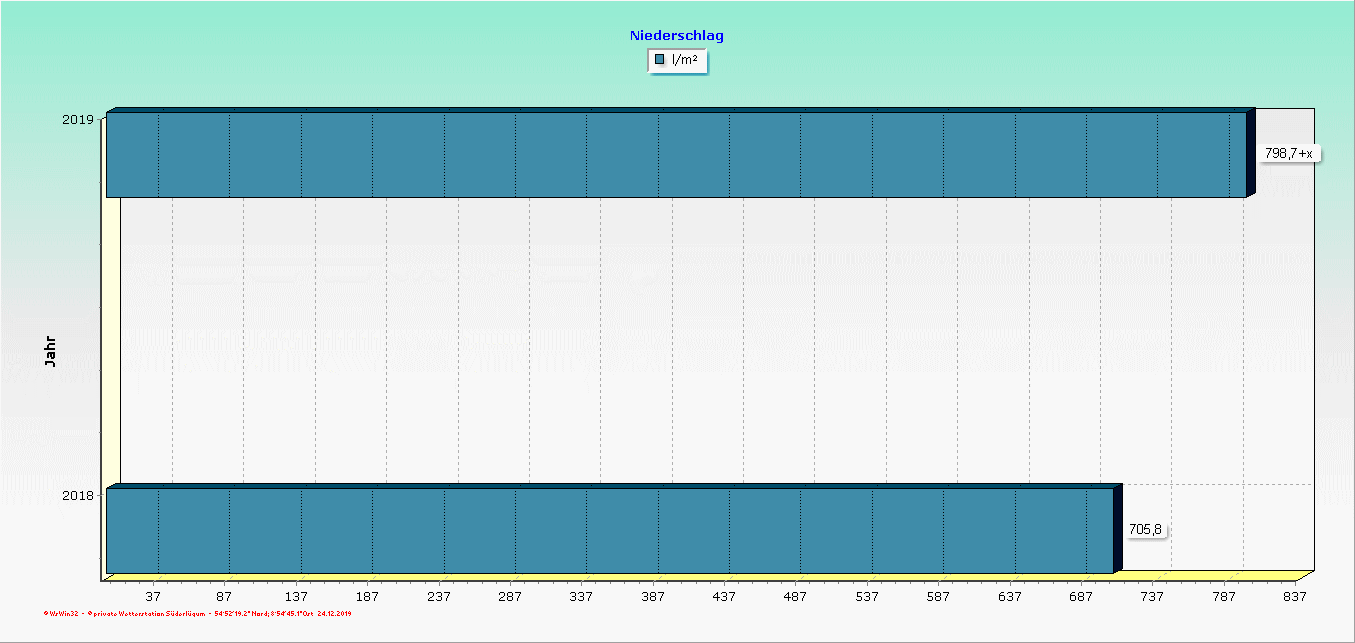Image resolution: width=1355 pixels, height=643 pixels.
Task: Click the 2019 y-axis label
Action: tap(78, 120)
